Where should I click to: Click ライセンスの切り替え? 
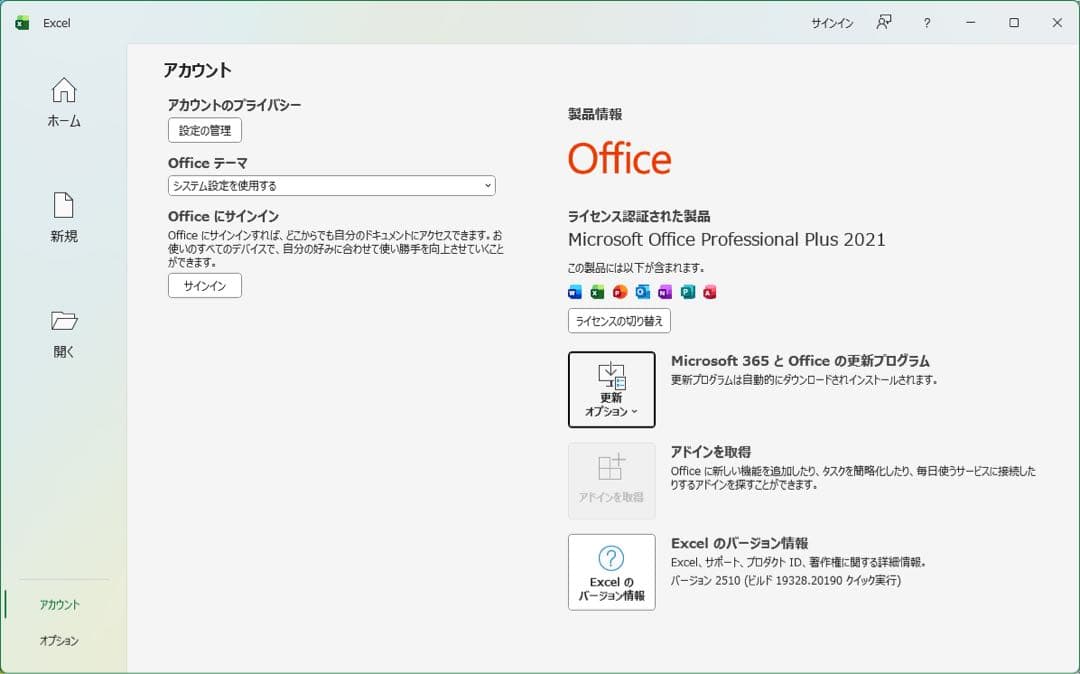point(619,321)
